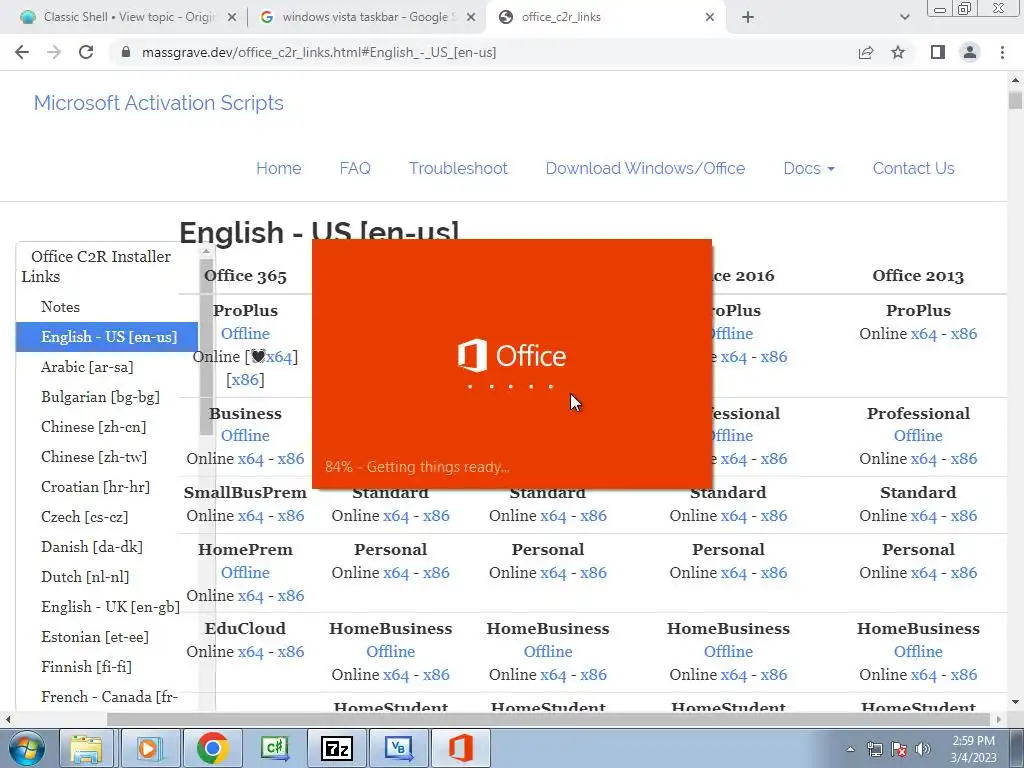
Task: Open the Visual Basic taskbar icon
Action: [399, 748]
